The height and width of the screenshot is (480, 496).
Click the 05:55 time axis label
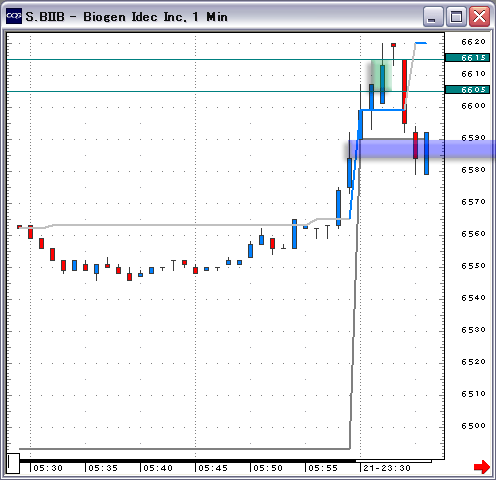point(323,468)
